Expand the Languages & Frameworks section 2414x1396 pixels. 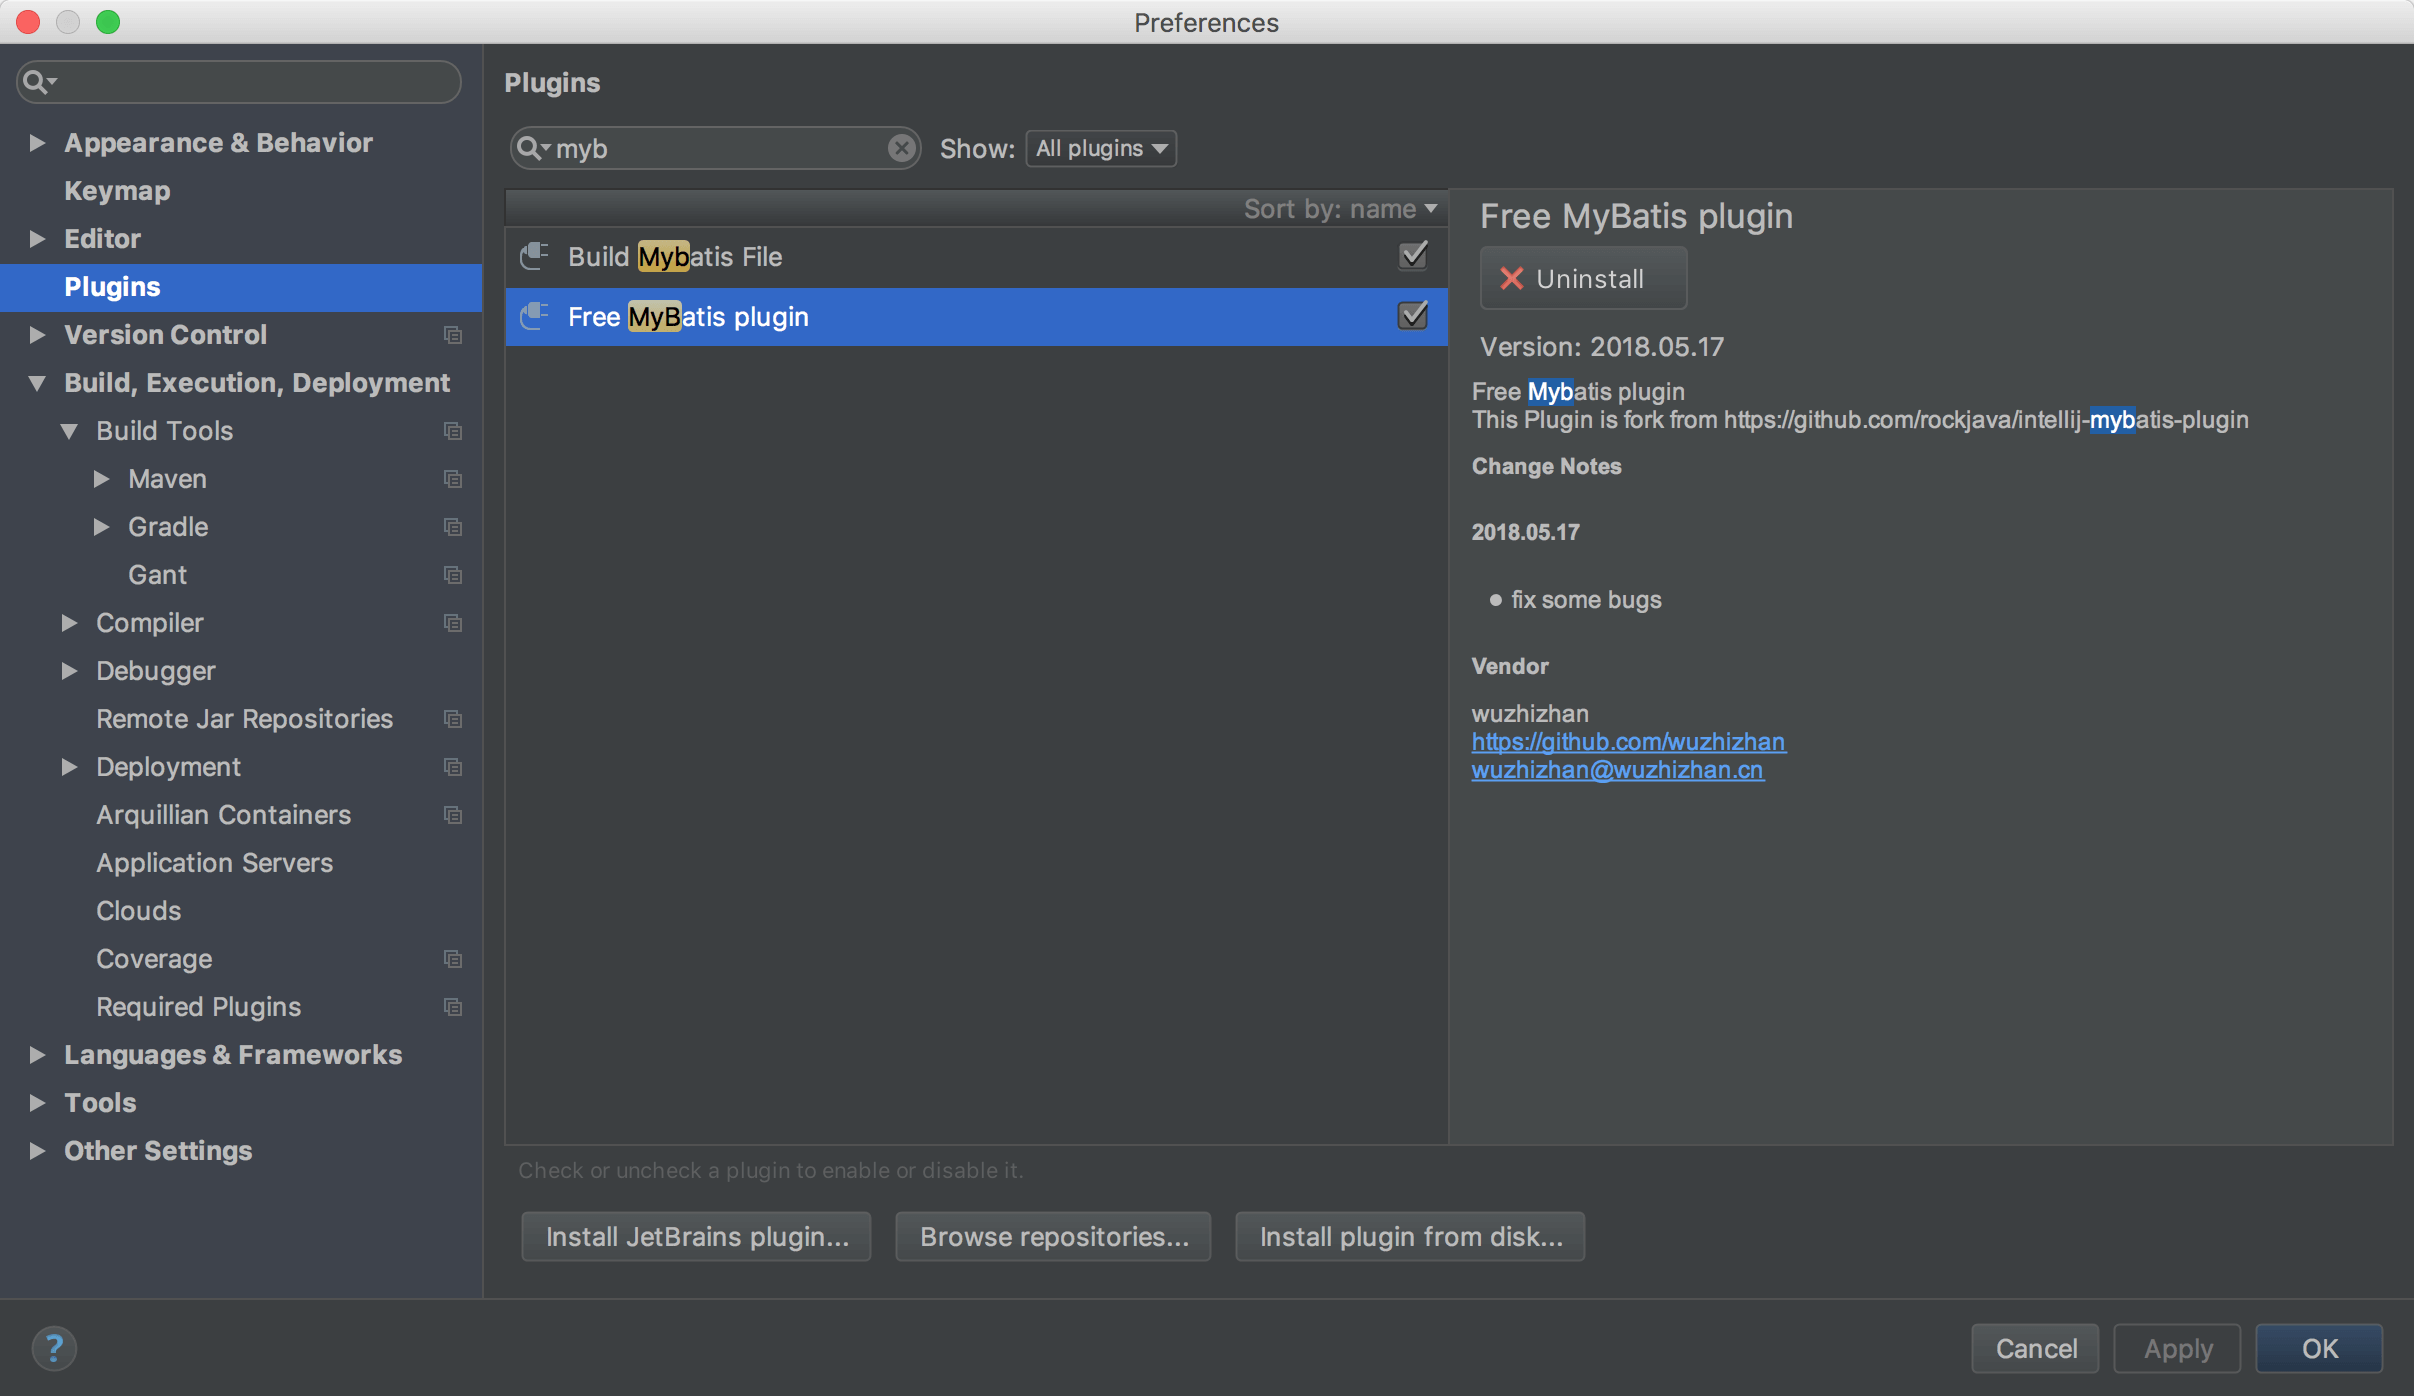37,1055
